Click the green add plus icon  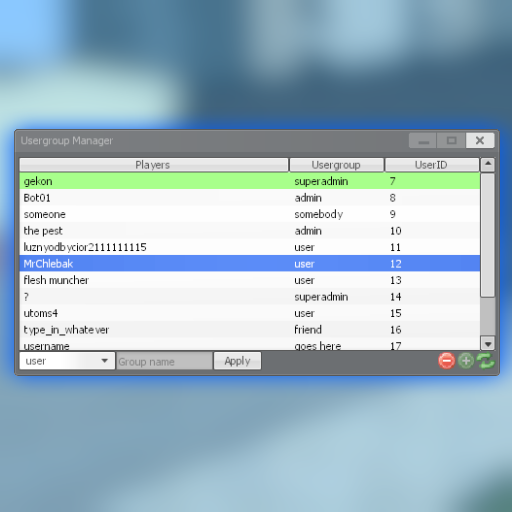[466, 361]
